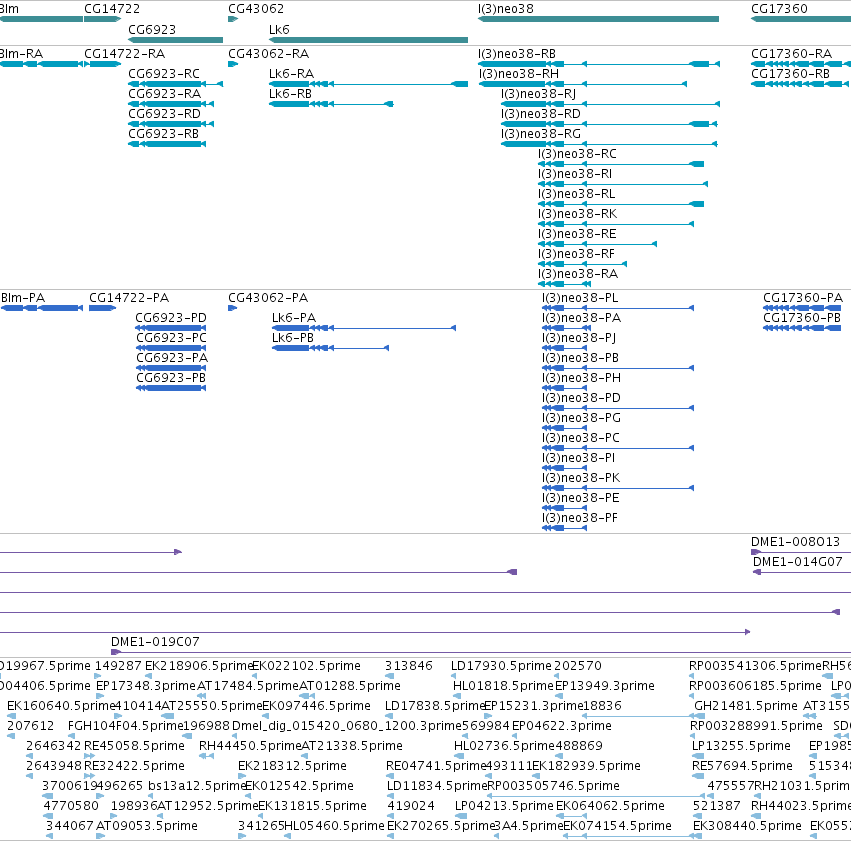Click protein l(3)neo38-PD
The image size is (851, 841).
[581, 398]
